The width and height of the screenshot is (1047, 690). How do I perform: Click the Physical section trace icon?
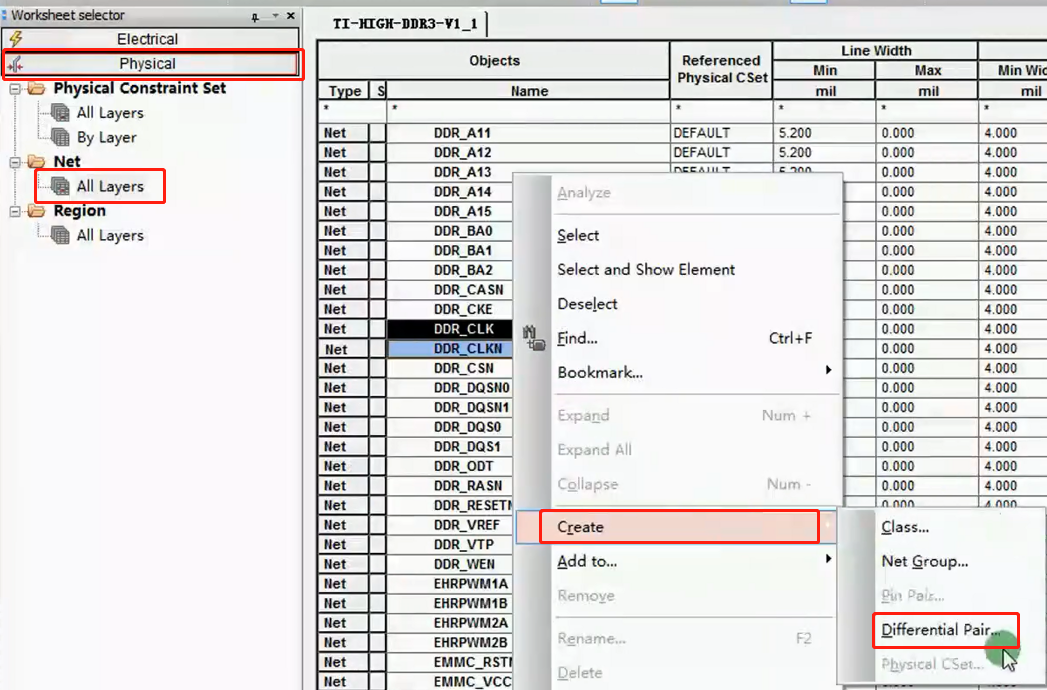[x=15, y=64]
